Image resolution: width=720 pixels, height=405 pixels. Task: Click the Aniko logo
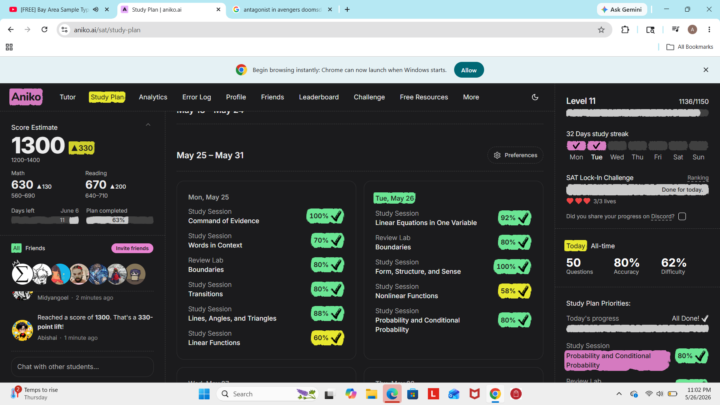tap(26, 97)
